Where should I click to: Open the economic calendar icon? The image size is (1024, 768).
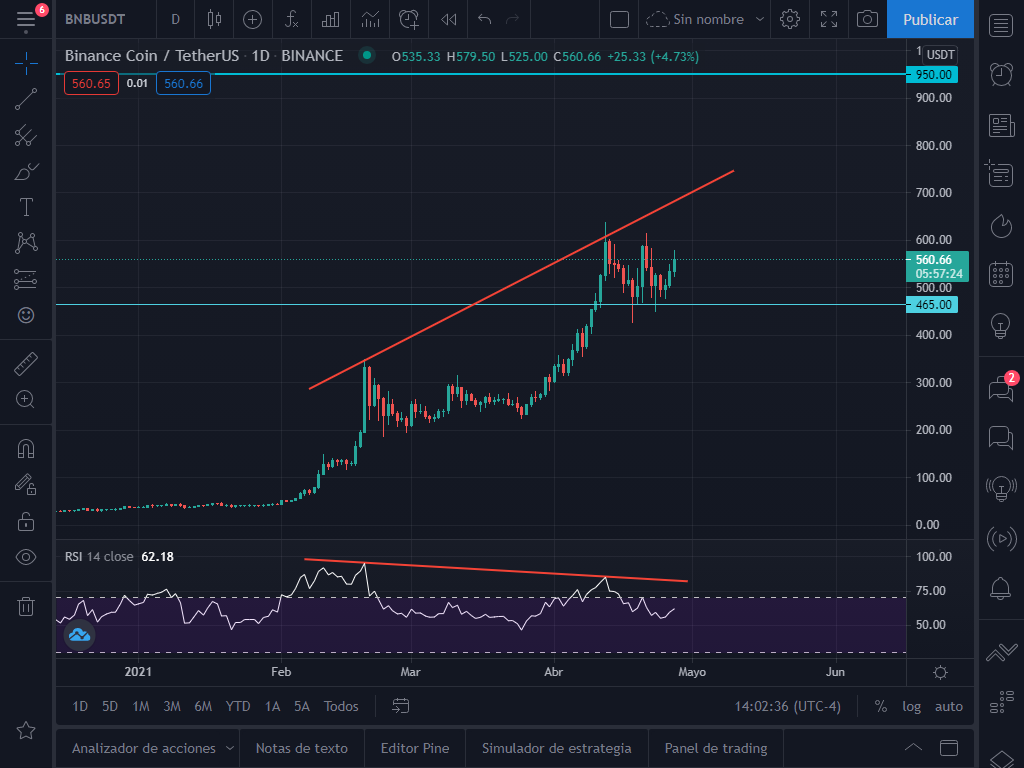(x=1000, y=274)
